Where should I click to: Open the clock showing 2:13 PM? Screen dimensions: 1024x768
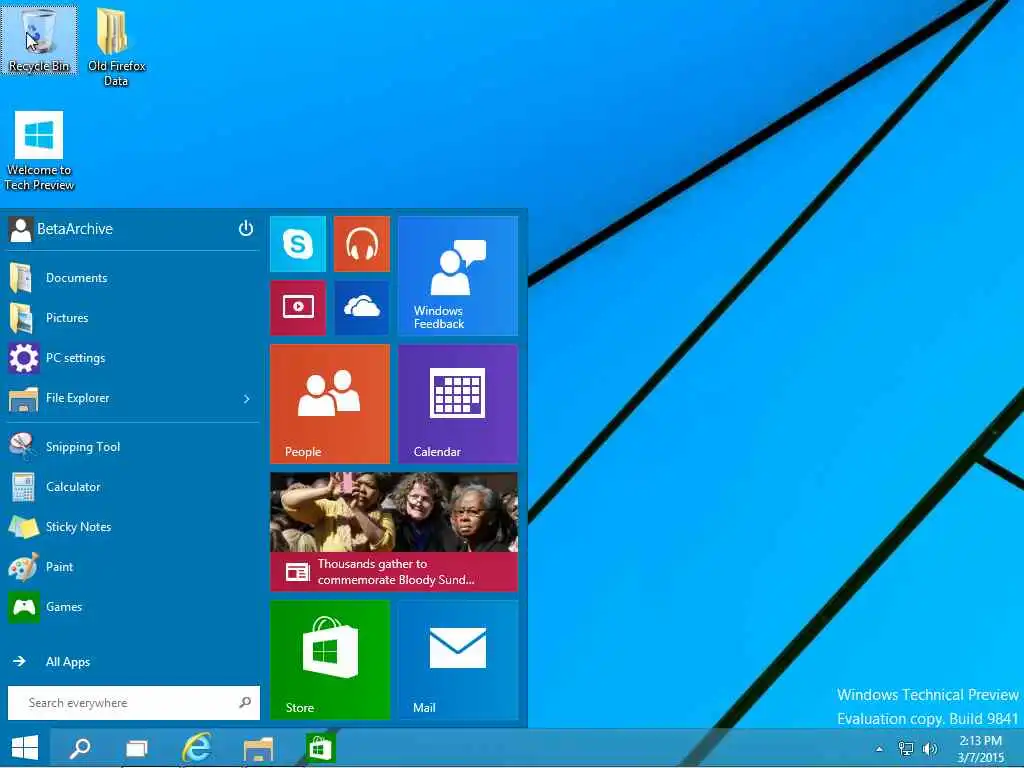pos(980,749)
